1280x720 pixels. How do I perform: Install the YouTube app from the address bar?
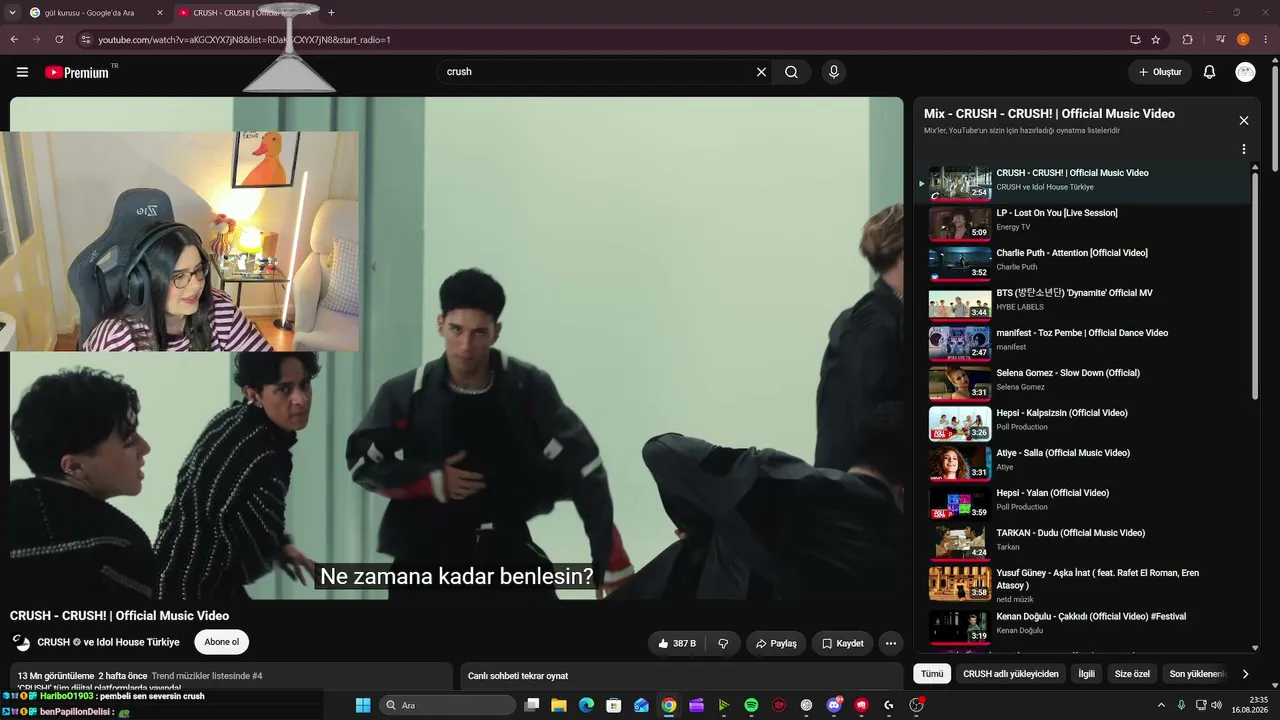(x=1135, y=40)
